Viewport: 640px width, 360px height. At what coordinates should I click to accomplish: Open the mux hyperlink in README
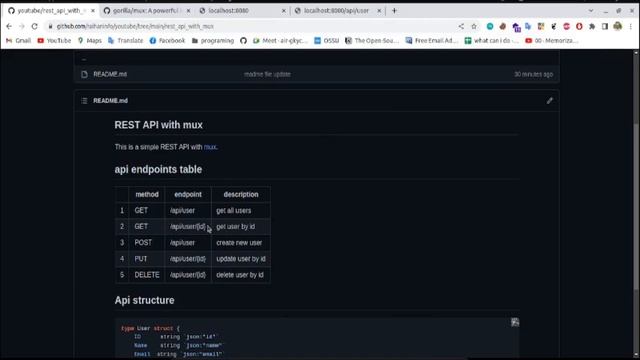point(210,147)
